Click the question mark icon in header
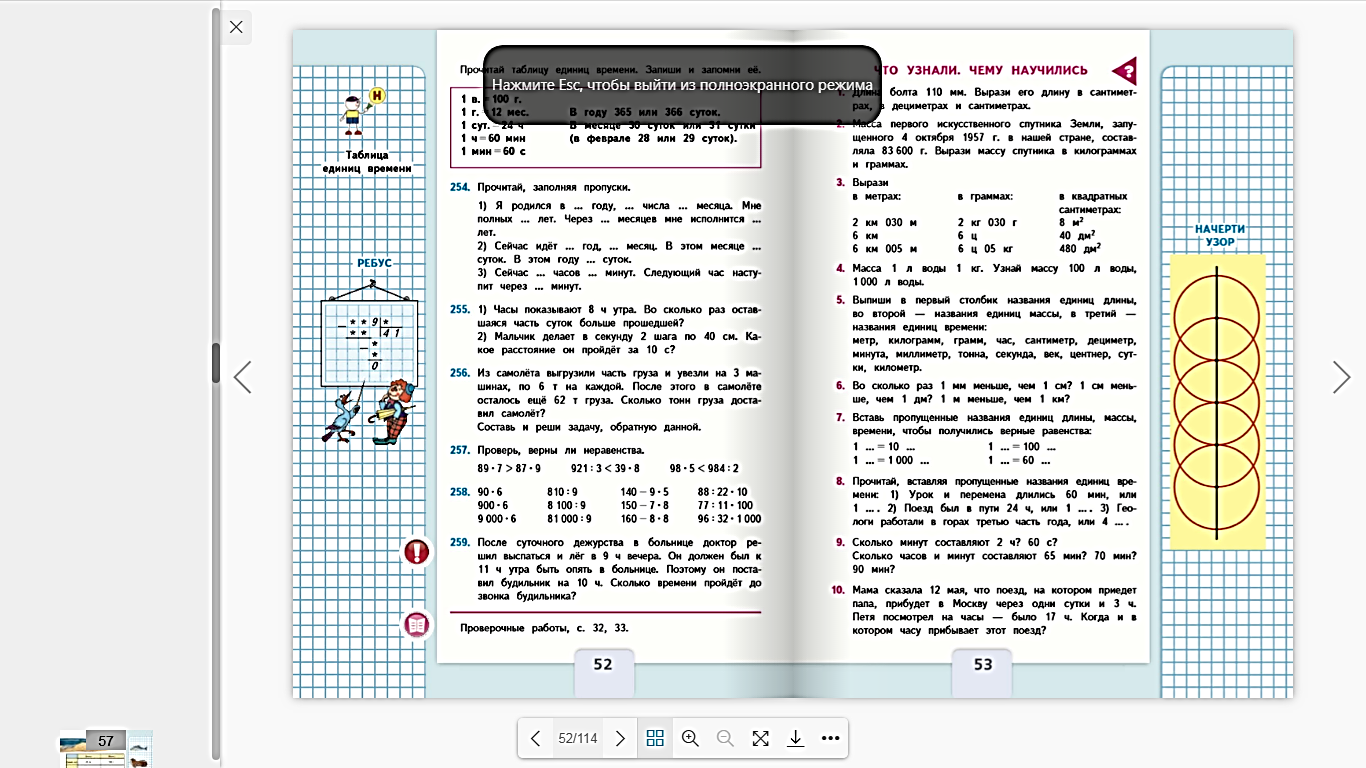Image resolution: width=1366 pixels, height=768 pixels. [1126, 71]
